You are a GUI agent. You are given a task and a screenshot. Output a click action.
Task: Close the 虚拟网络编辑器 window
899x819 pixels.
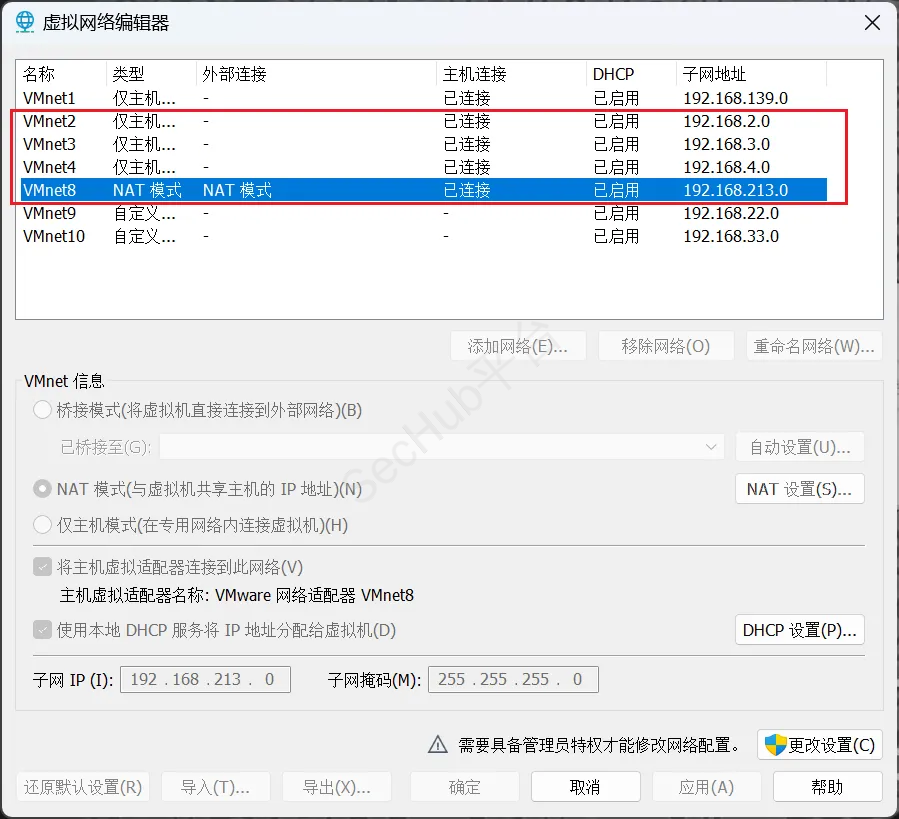click(x=872, y=23)
